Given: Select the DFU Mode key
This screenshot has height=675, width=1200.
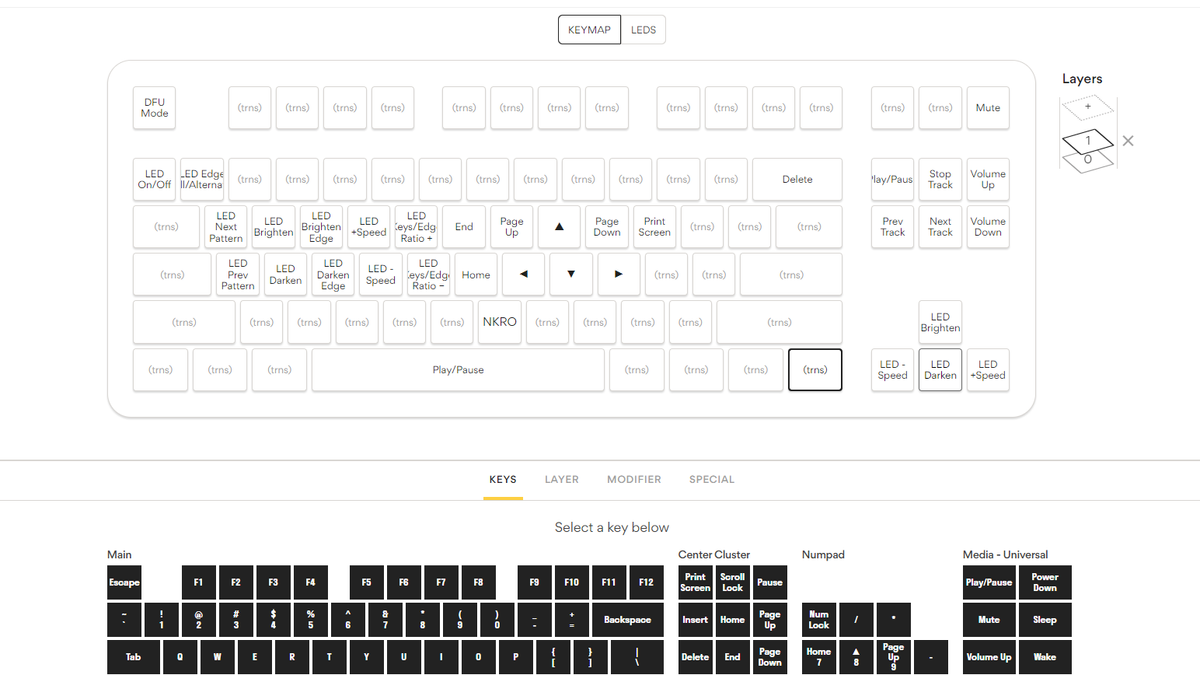Looking at the screenshot, I should 153,107.
